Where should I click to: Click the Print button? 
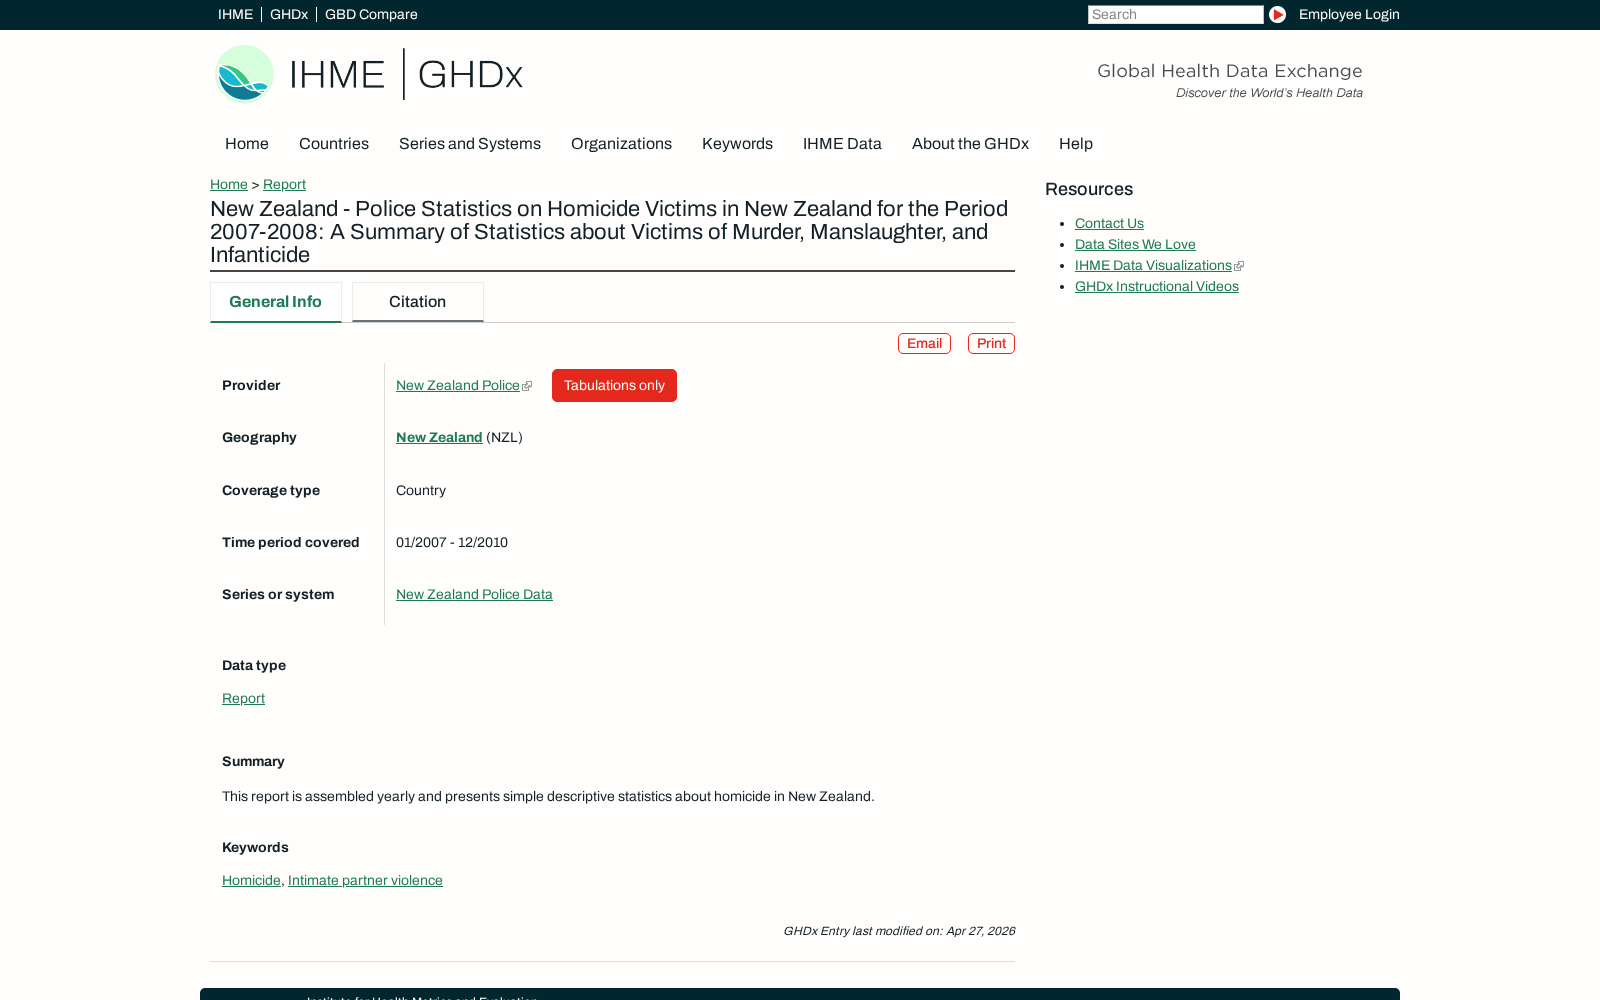click(991, 343)
